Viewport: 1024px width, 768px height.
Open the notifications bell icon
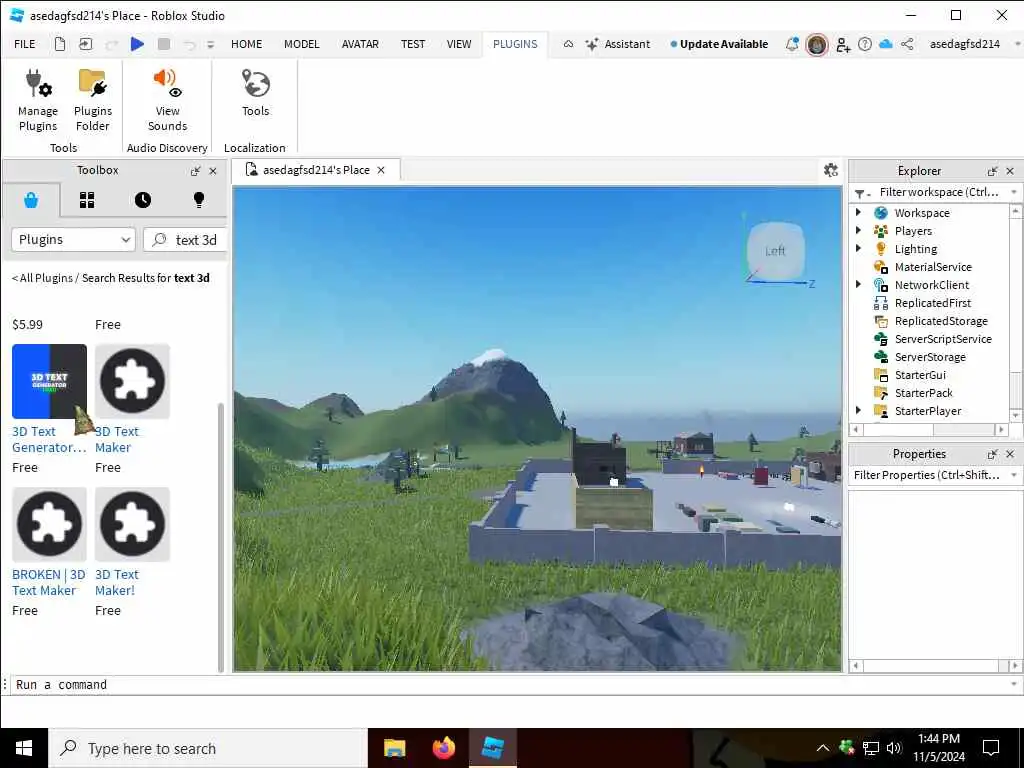(792, 44)
